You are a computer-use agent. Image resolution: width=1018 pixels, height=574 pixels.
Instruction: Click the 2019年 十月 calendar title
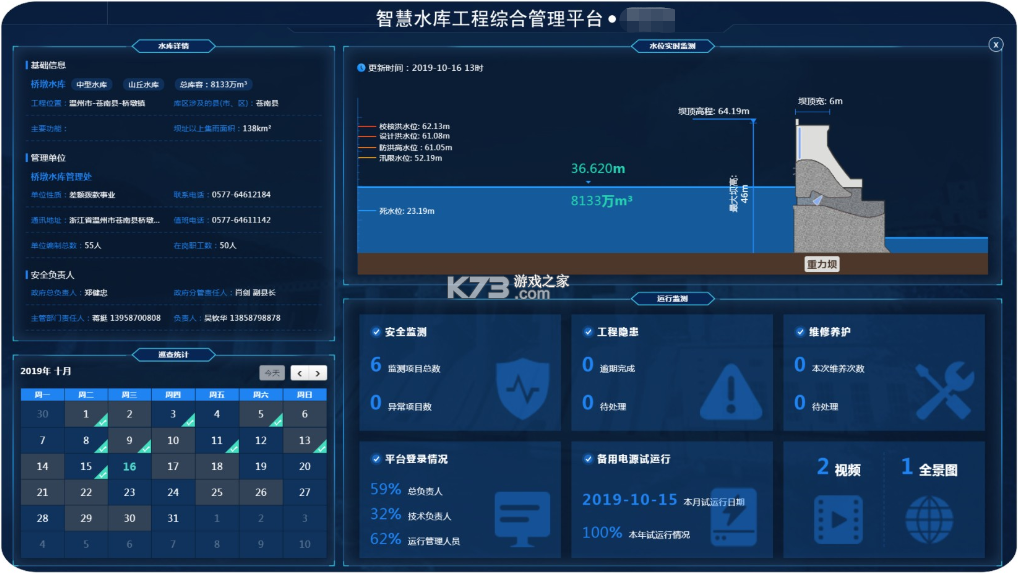(x=45, y=371)
